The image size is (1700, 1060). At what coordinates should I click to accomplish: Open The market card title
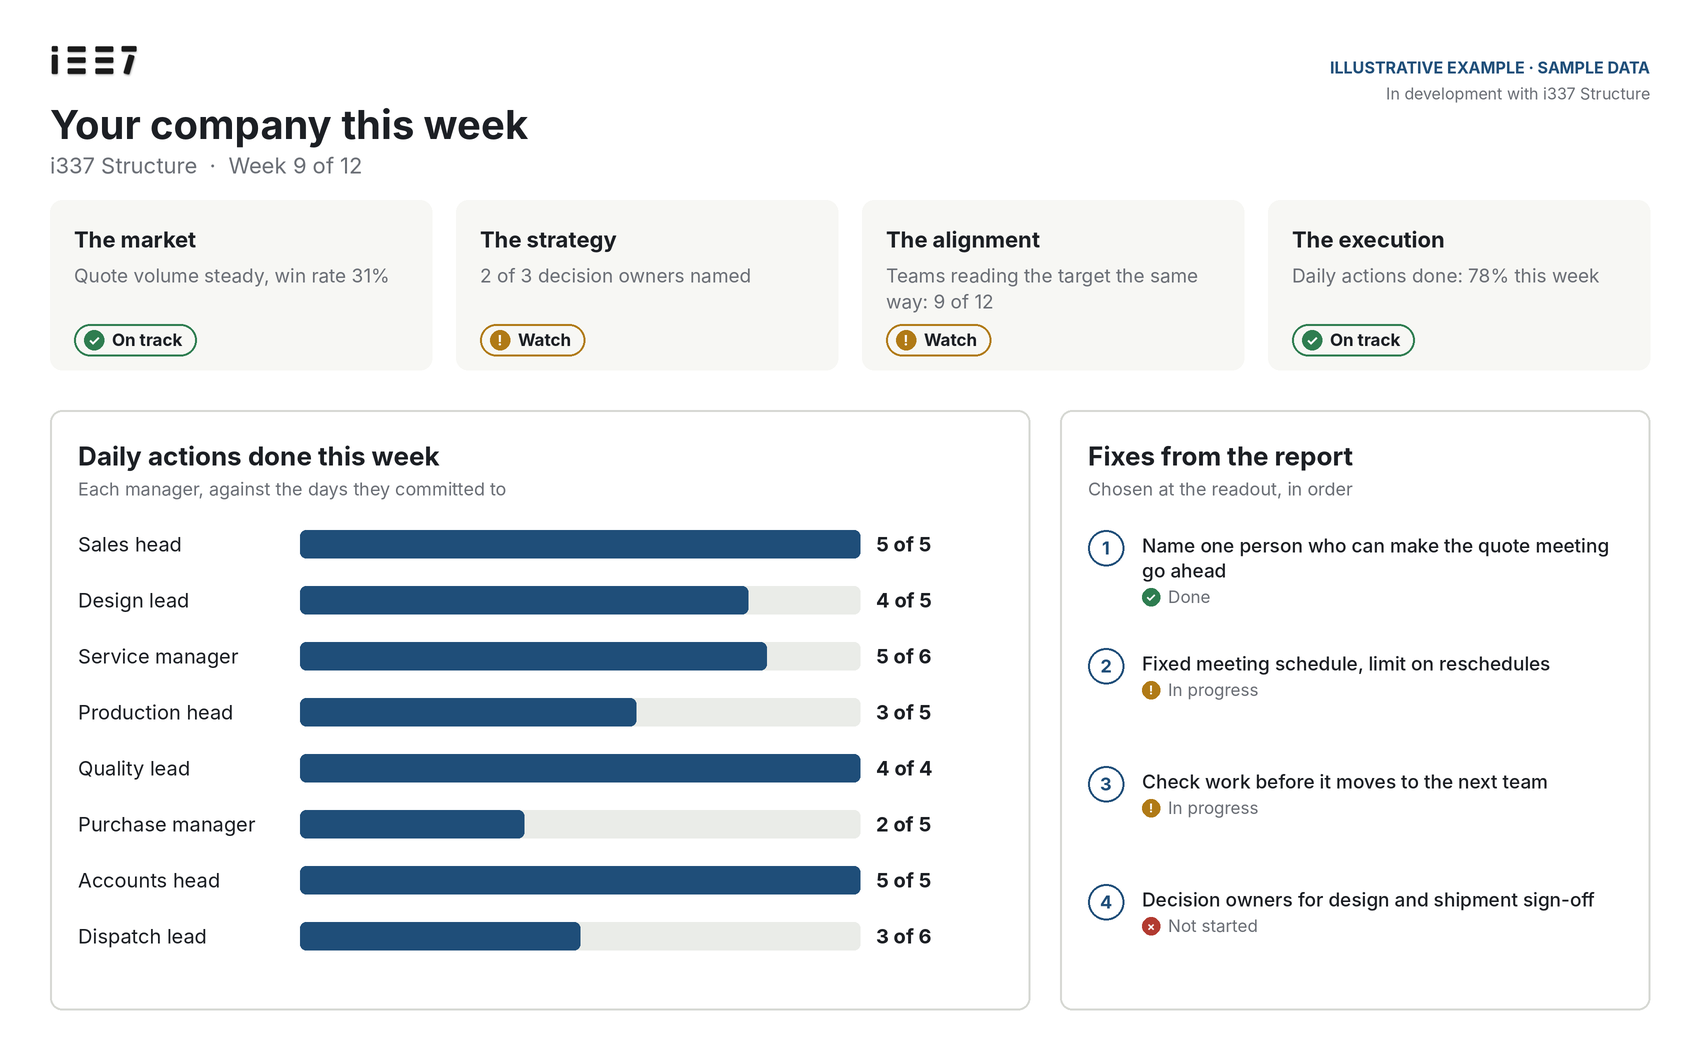(135, 240)
